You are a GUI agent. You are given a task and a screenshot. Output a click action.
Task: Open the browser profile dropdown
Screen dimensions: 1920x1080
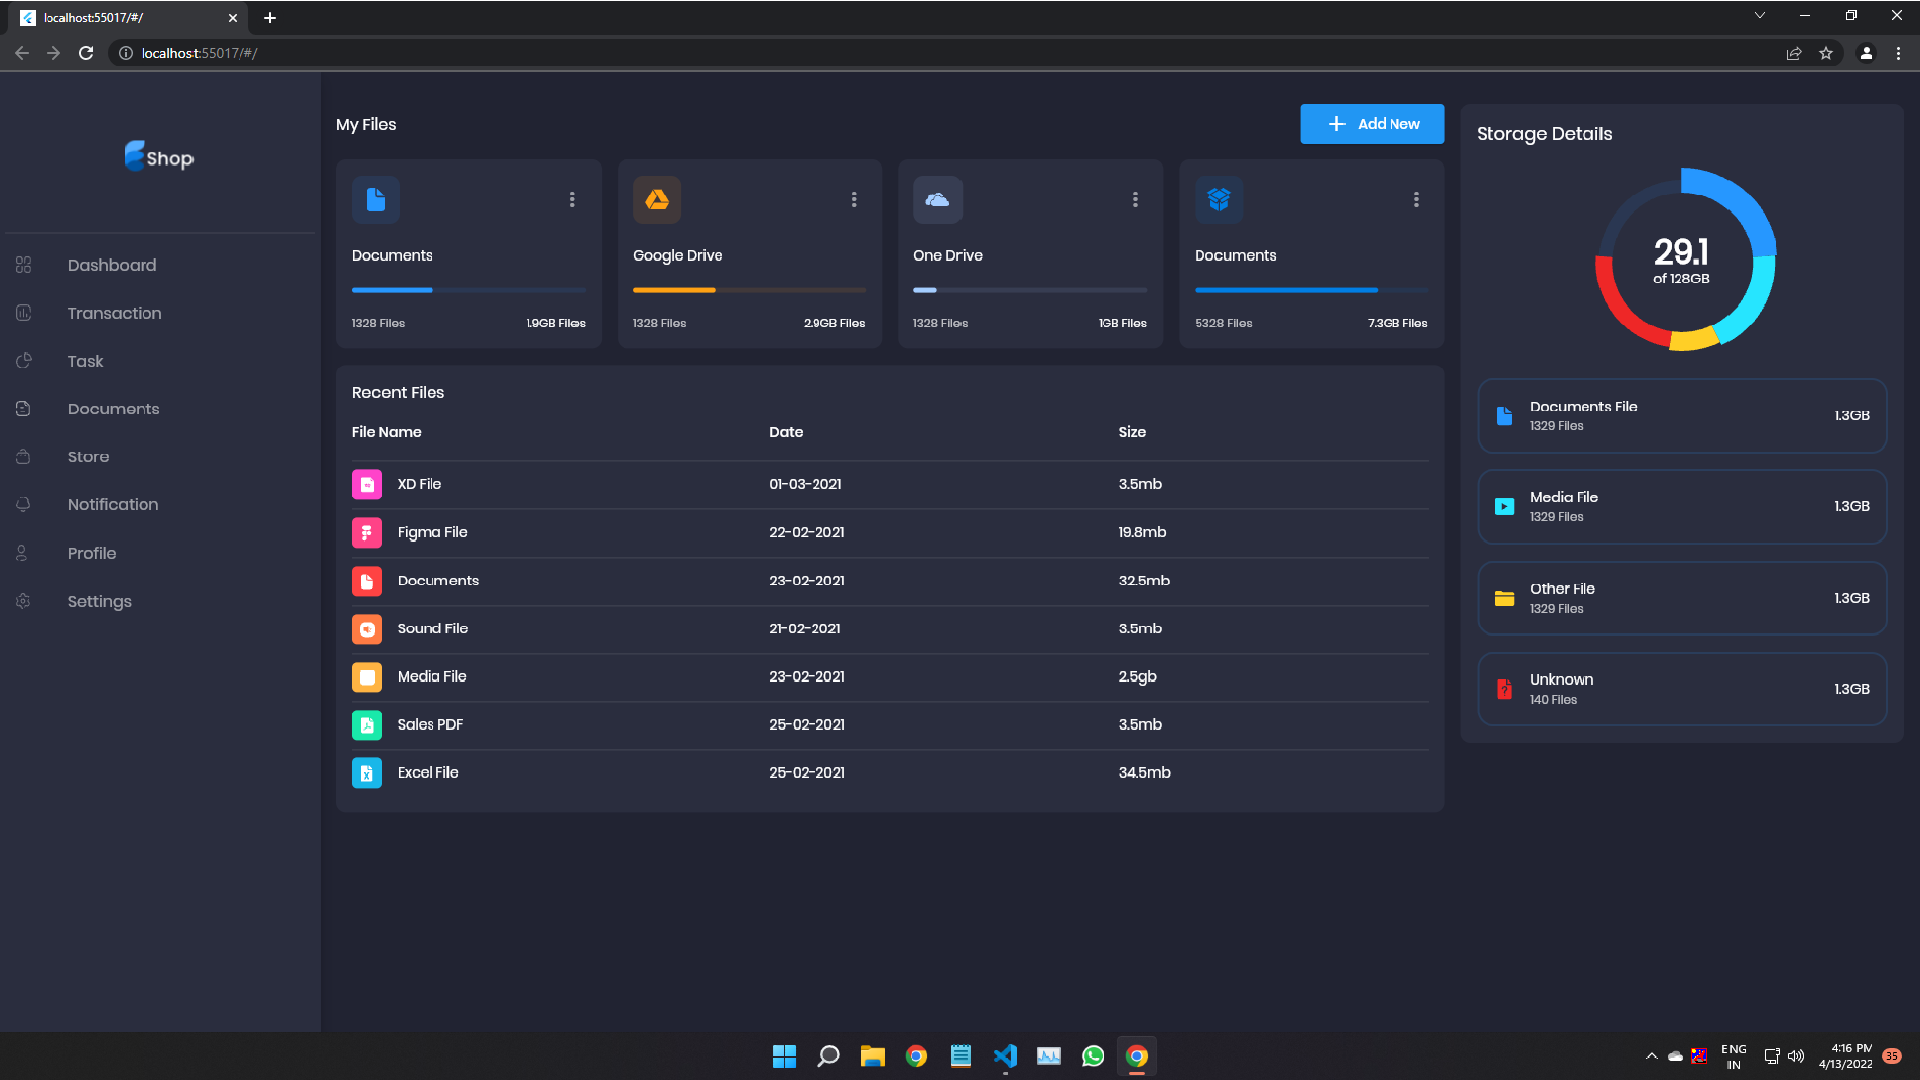pos(1866,53)
